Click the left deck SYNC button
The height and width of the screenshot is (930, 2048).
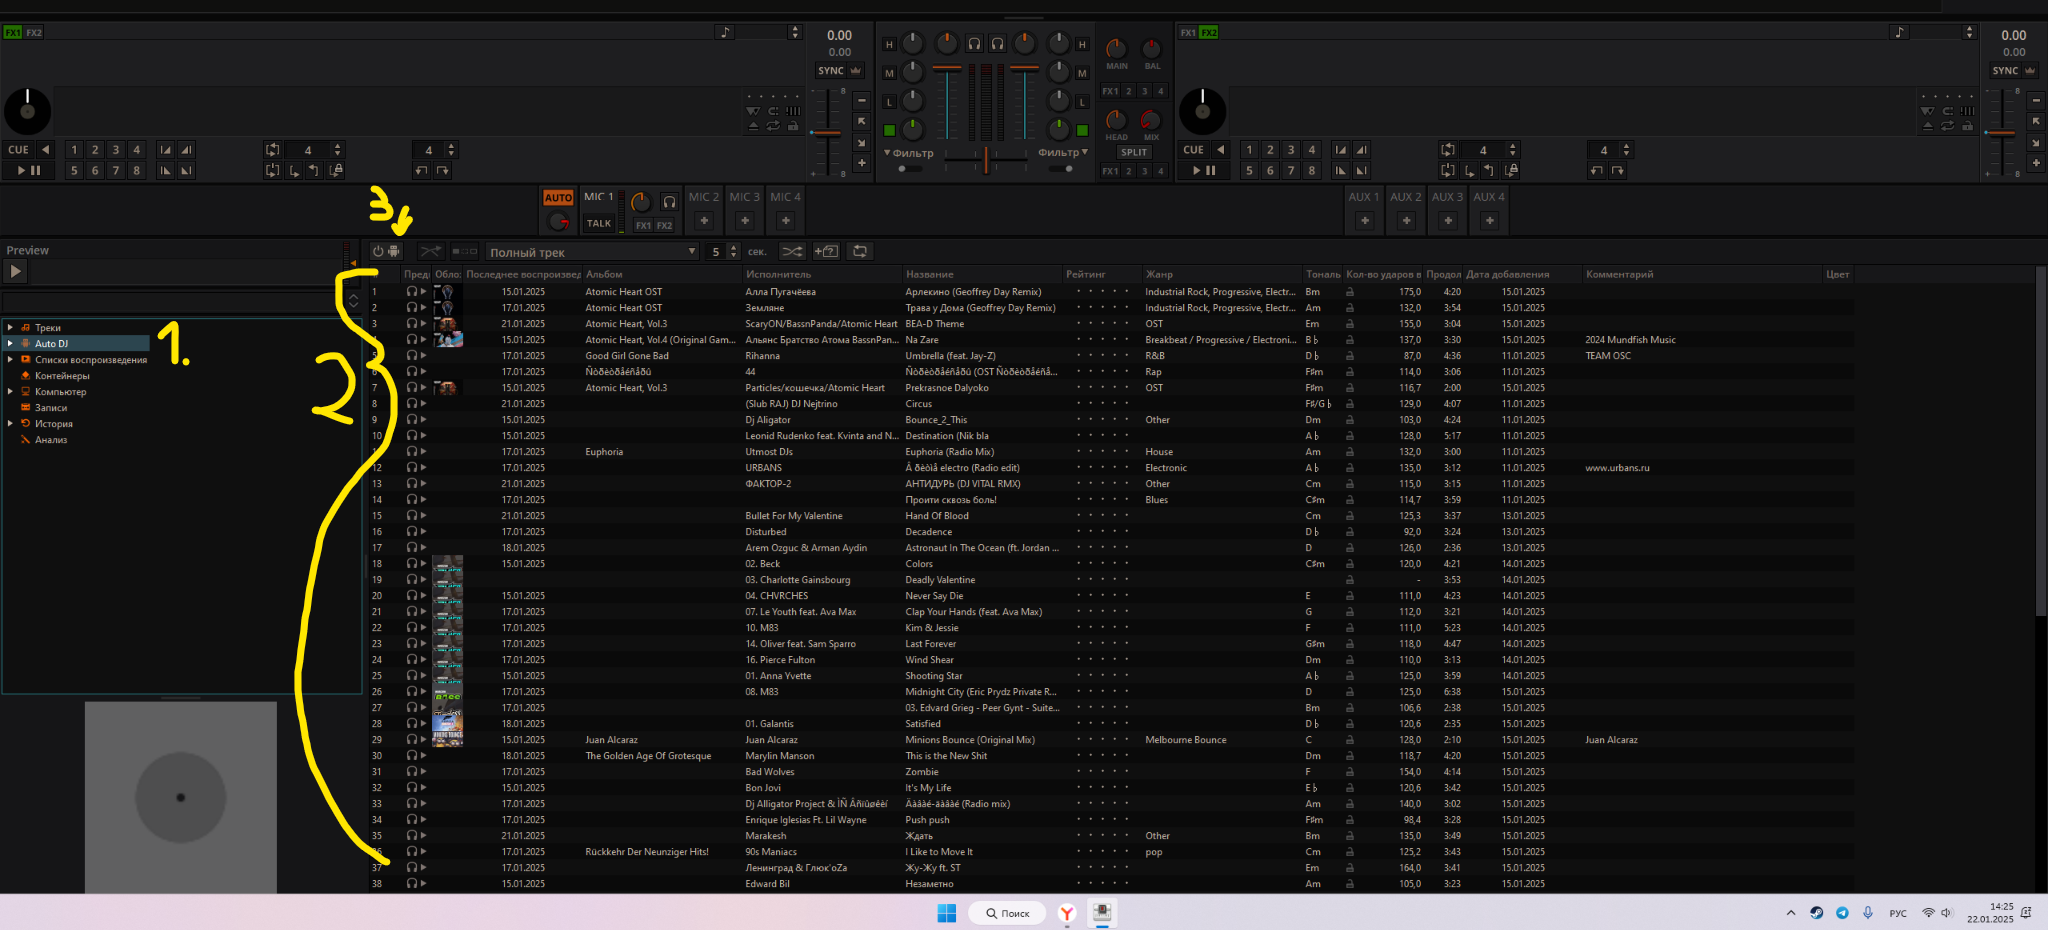tap(831, 70)
